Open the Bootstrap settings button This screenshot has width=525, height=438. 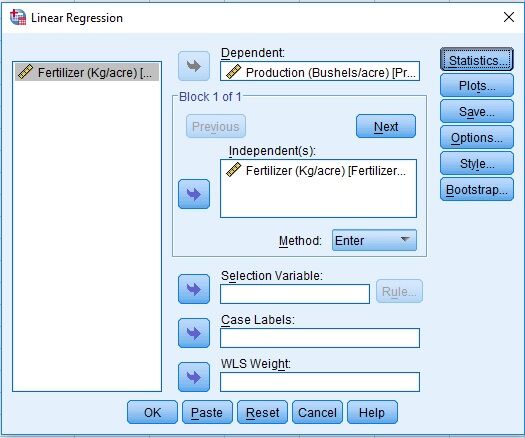[477, 190]
